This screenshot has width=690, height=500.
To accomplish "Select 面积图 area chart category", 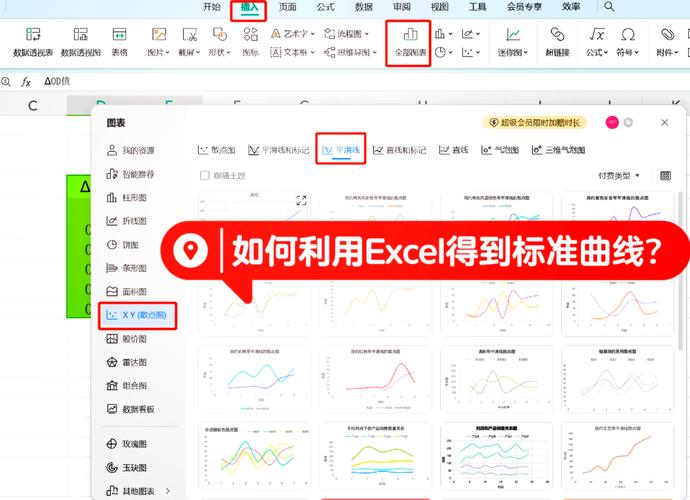I will click(127, 291).
